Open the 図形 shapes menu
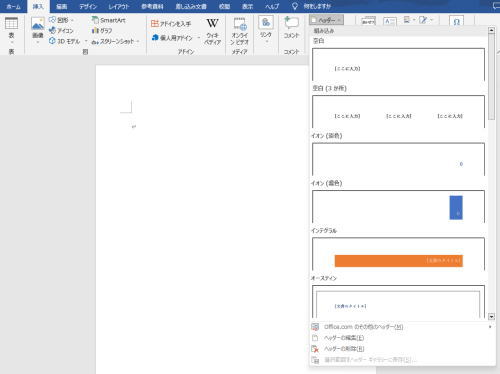 click(x=61, y=20)
